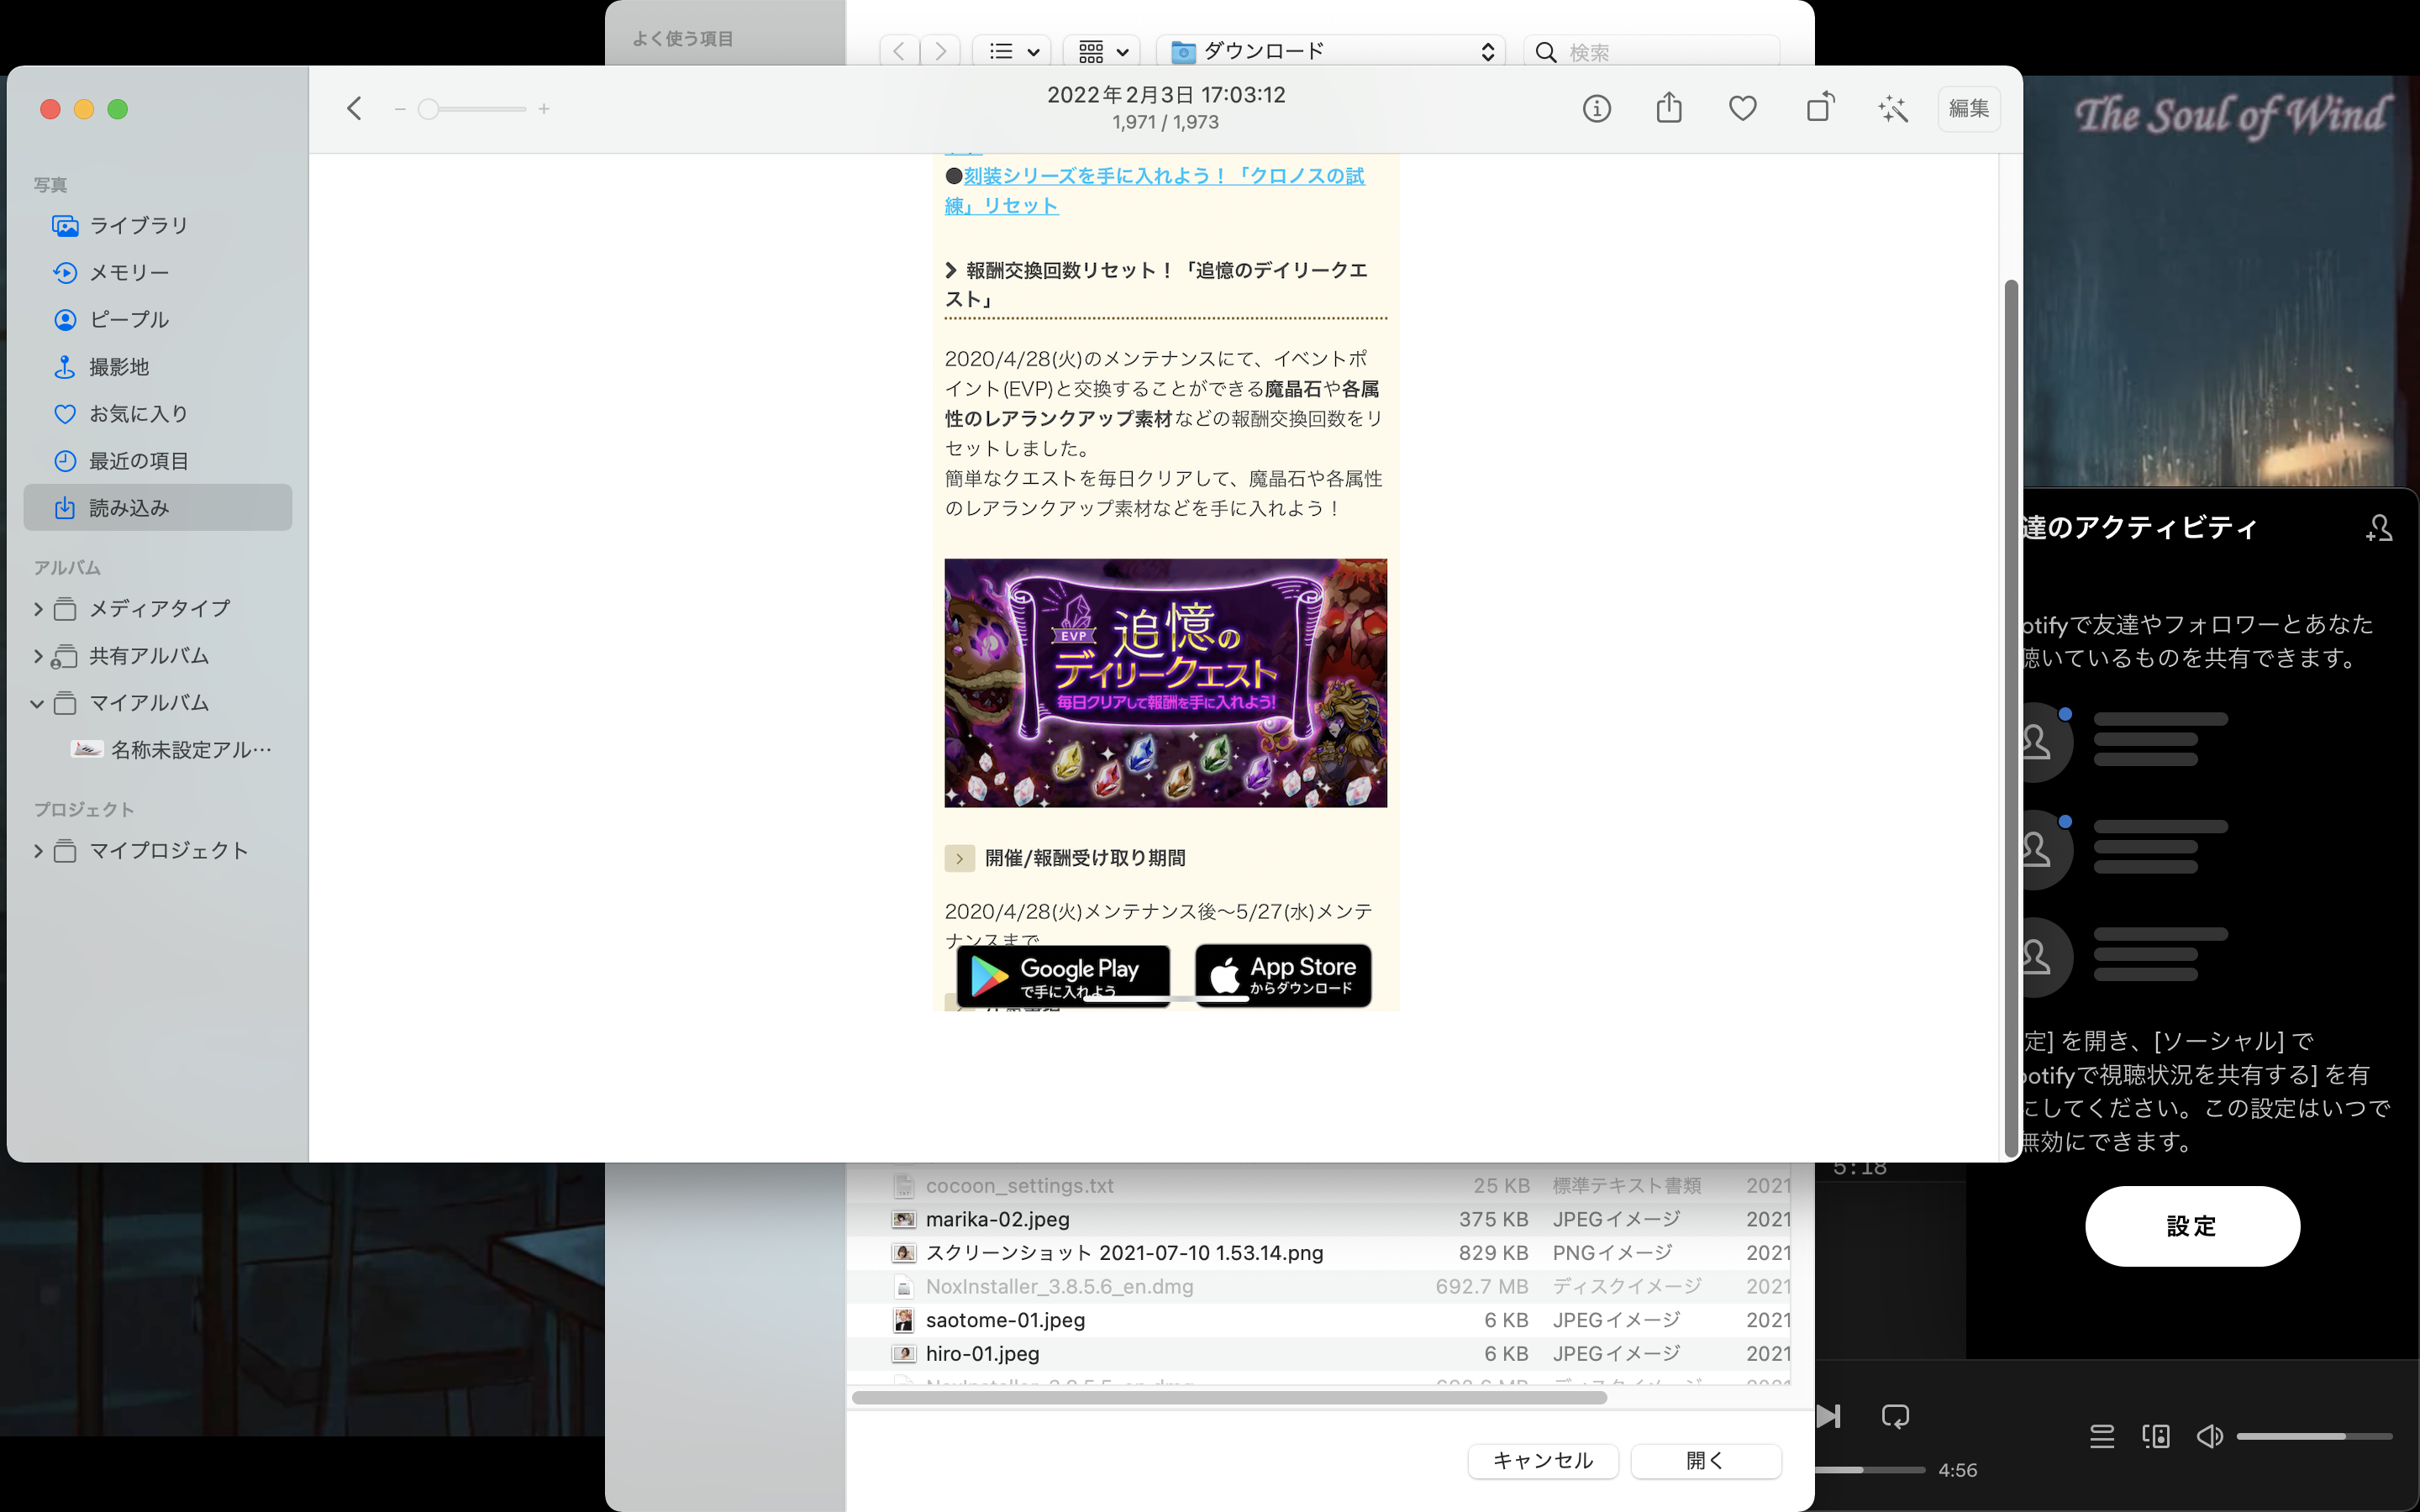2420x1512 pixels.
Task: Click Spotify 設定 button
Action: 2192,1226
